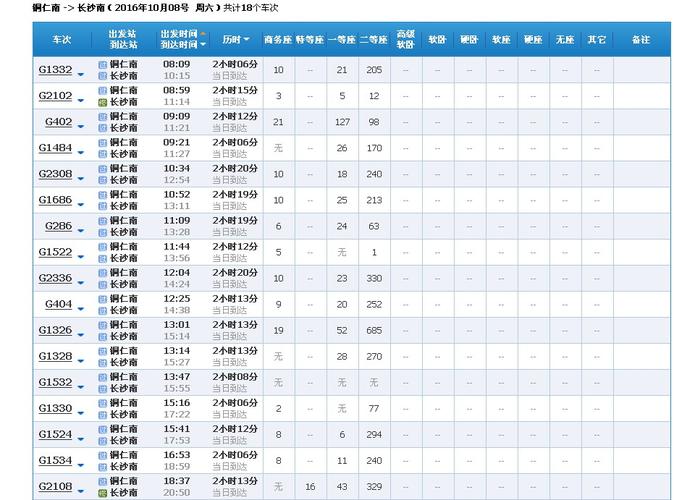Click departure station icon in G286 row
This screenshot has height=500, width=674.
(103, 221)
